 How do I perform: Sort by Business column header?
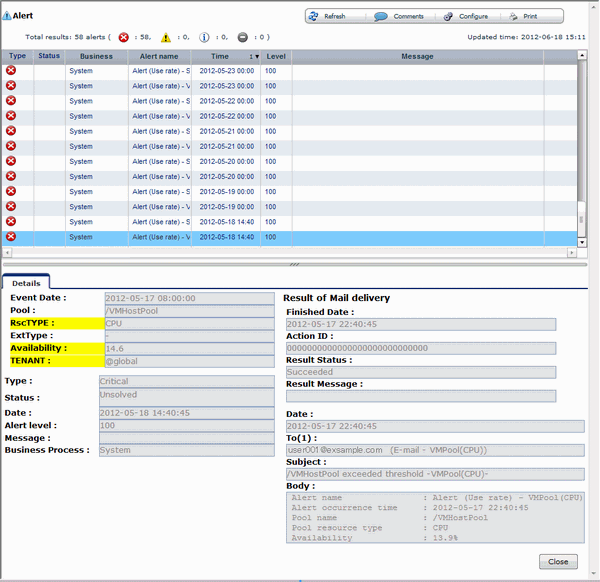click(96, 56)
